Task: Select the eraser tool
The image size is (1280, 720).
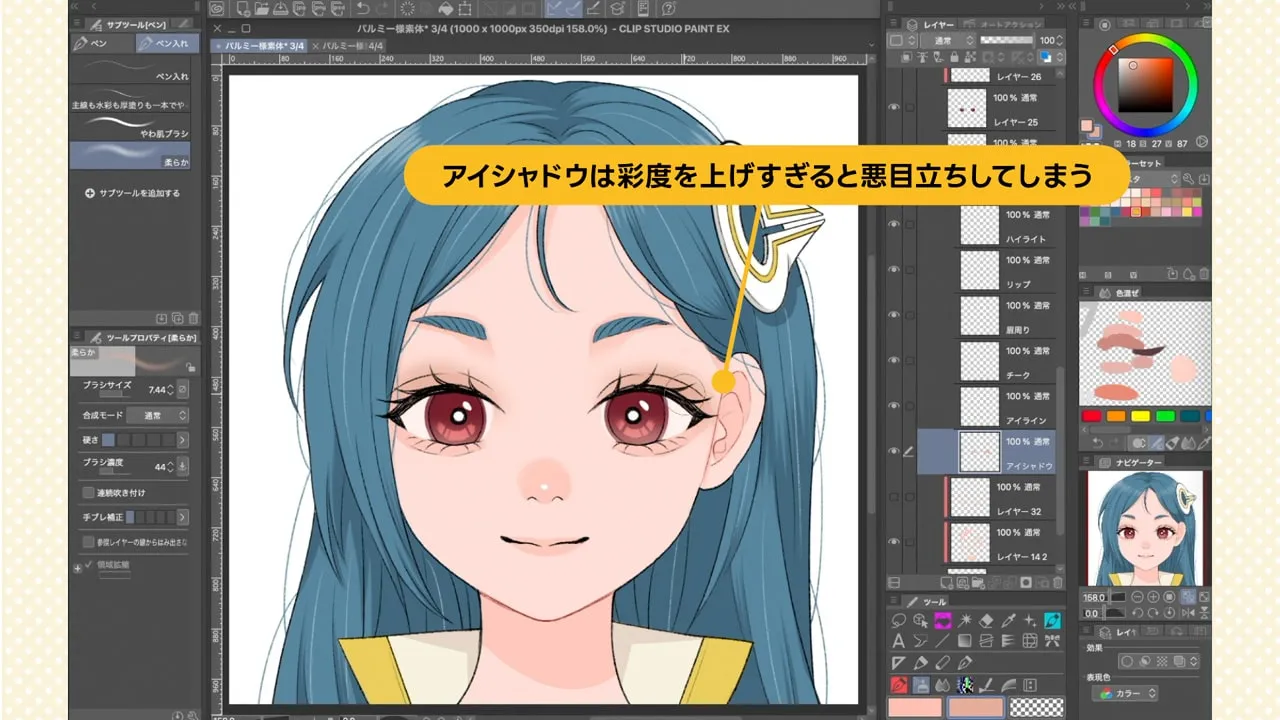Action: tap(986, 621)
